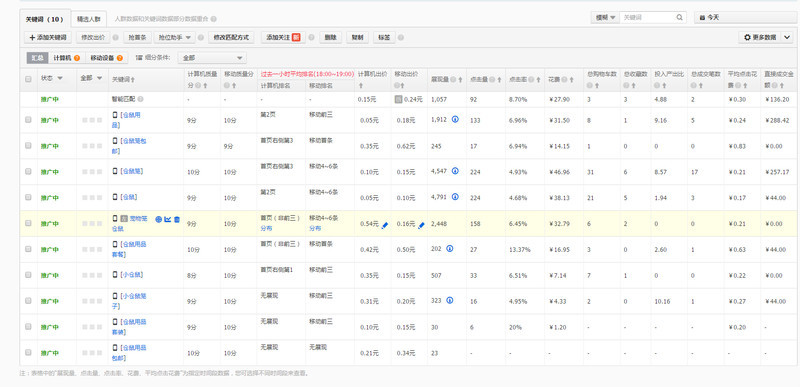Click the help icon after 修改出价
This screenshot has height=387, width=800.
coord(115,37)
